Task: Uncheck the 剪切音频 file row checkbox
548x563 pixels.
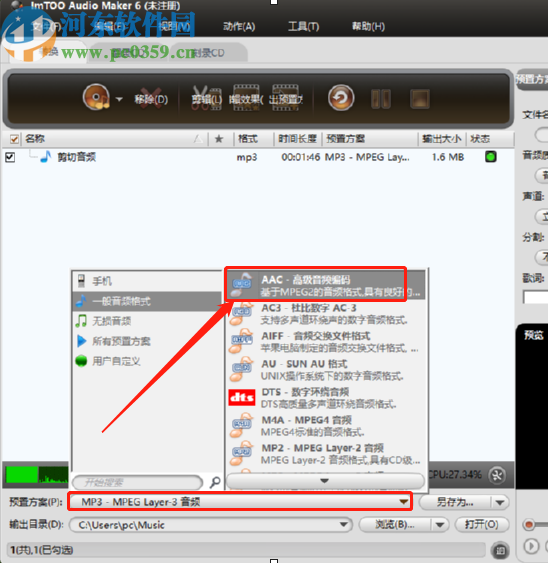Action: pos(10,157)
